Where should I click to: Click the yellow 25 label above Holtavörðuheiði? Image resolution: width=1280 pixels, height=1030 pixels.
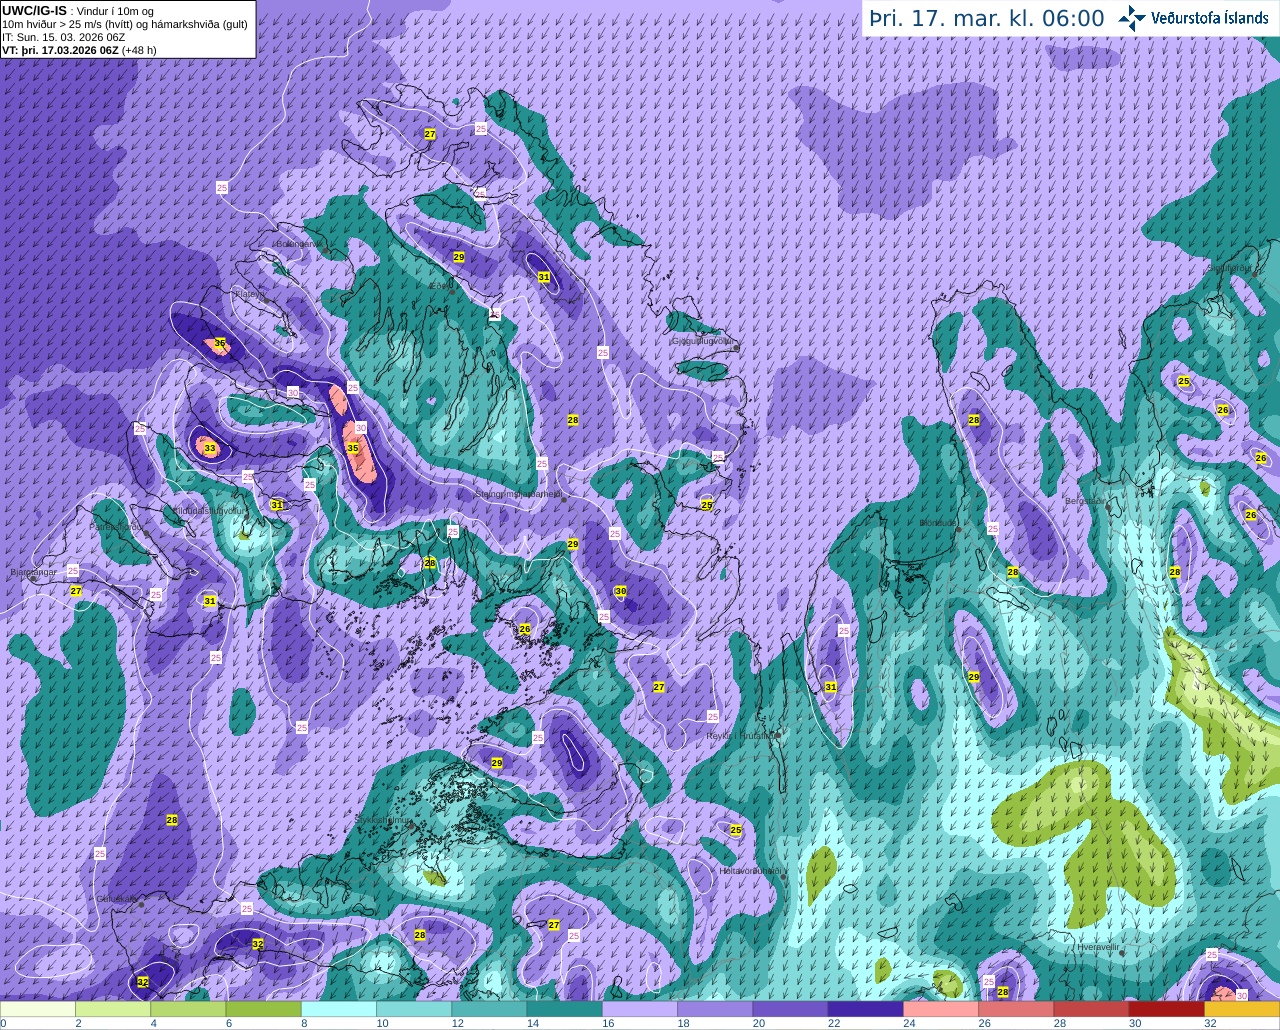736,830
